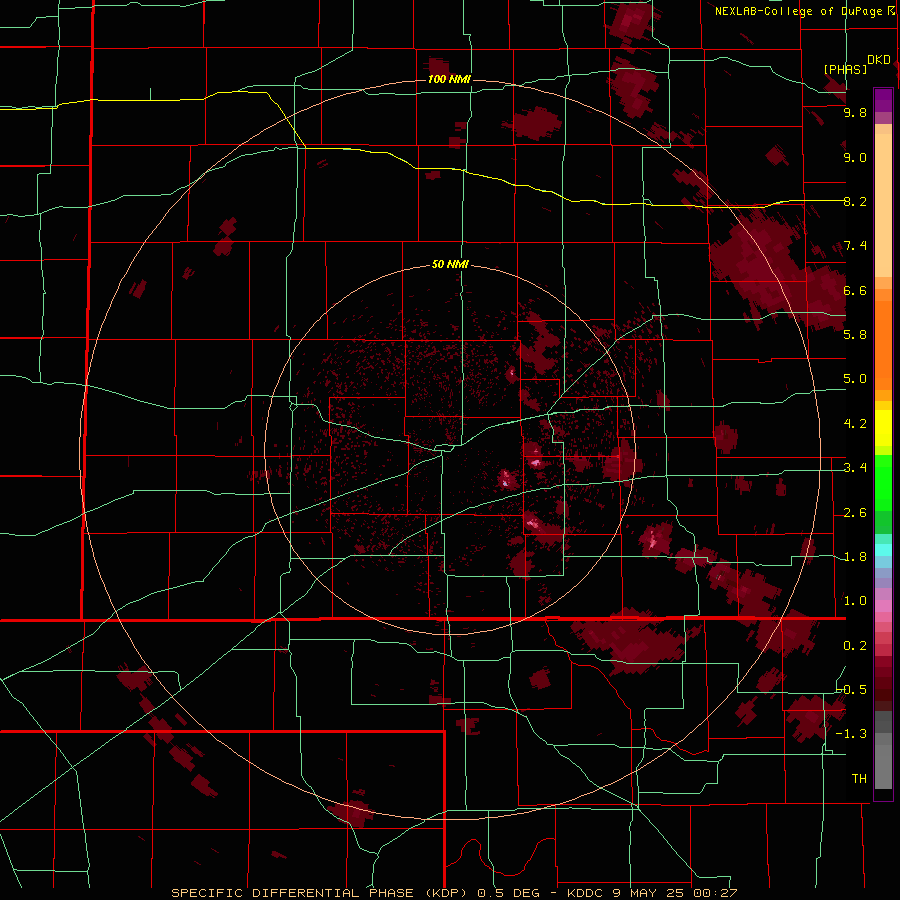This screenshot has height=900, width=900.
Task: Click the '9 MAY 25' date in the caption
Action: pos(651,893)
